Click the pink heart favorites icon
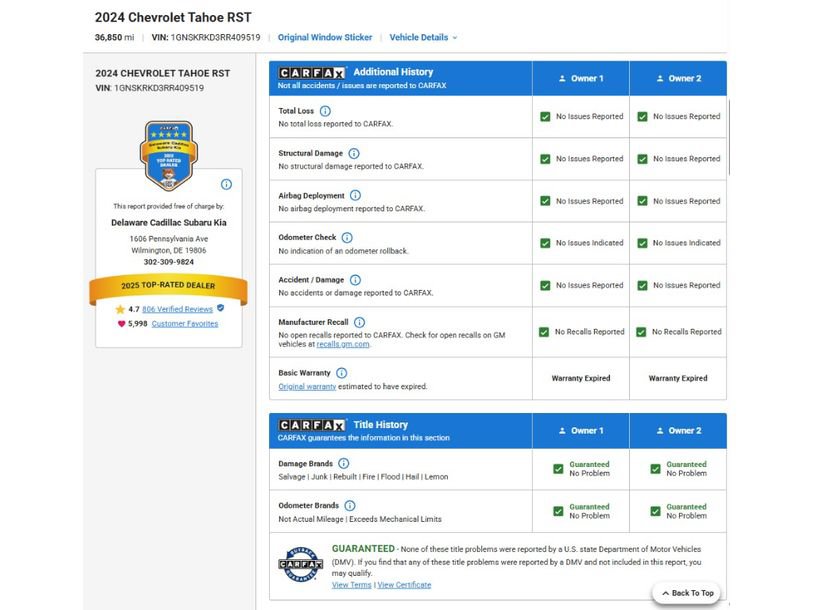814x610 pixels. click(x=121, y=324)
